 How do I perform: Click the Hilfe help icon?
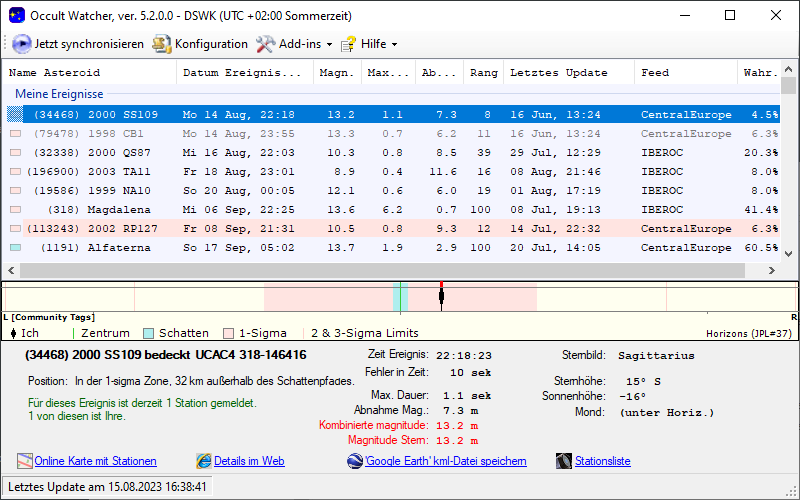point(348,44)
